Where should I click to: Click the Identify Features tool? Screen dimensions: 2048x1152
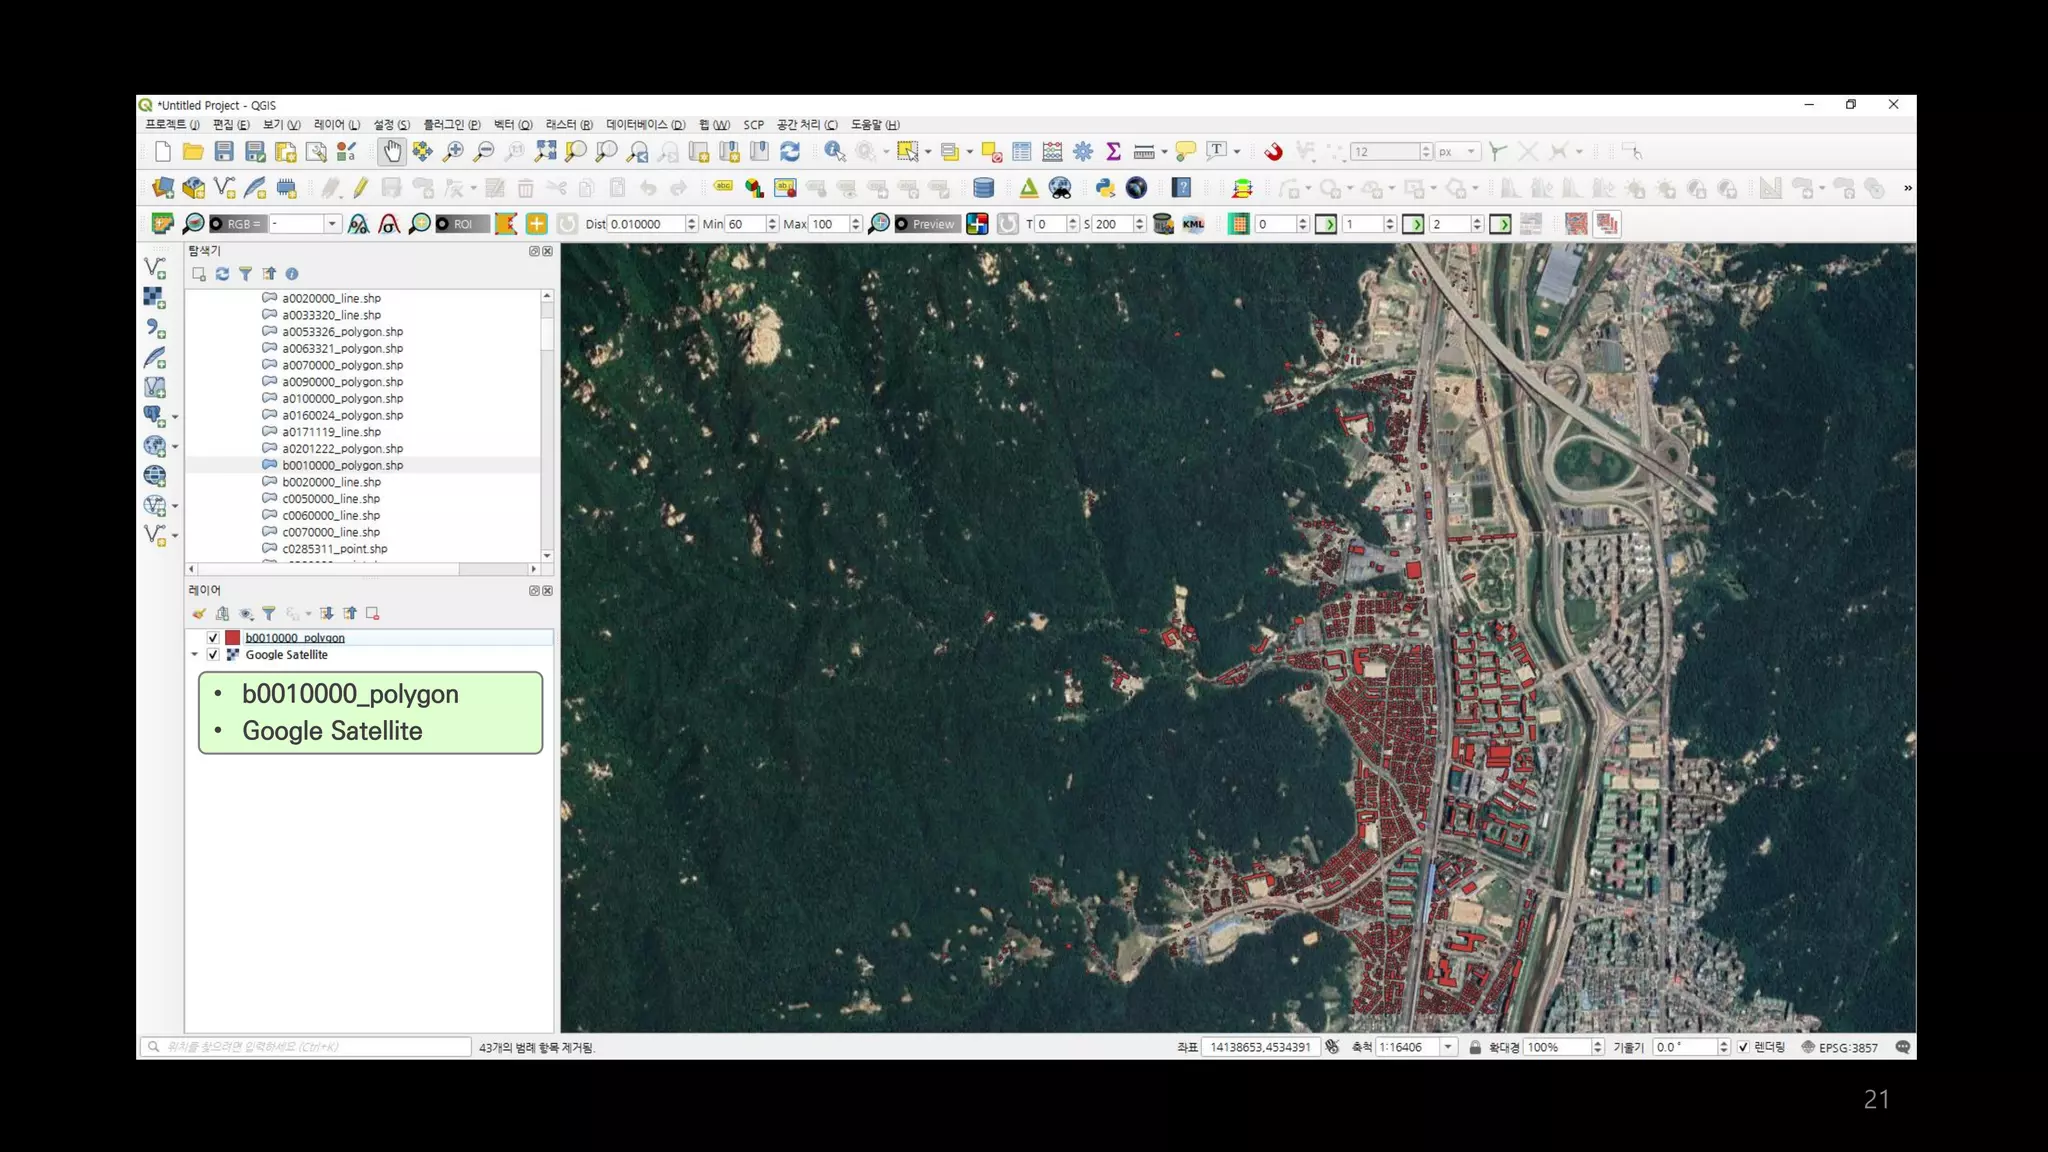coord(834,152)
